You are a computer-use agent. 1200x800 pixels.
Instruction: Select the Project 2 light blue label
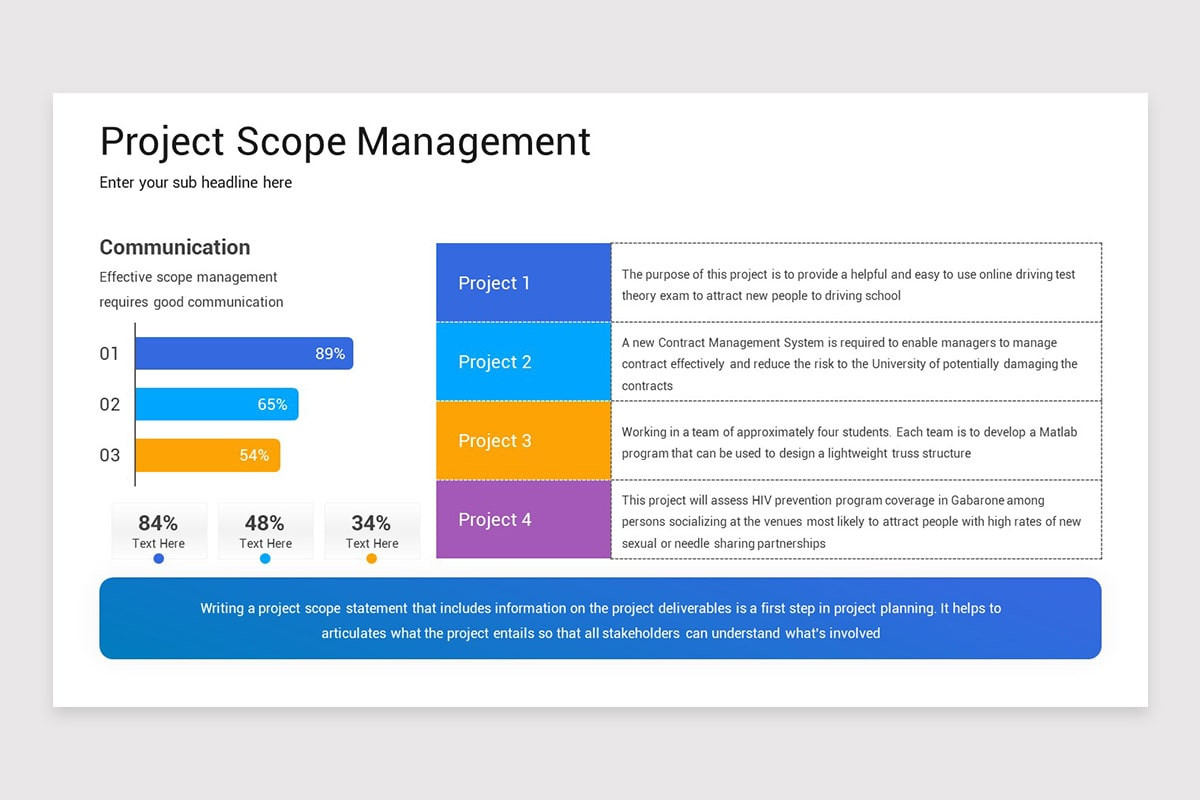pos(523,361)
